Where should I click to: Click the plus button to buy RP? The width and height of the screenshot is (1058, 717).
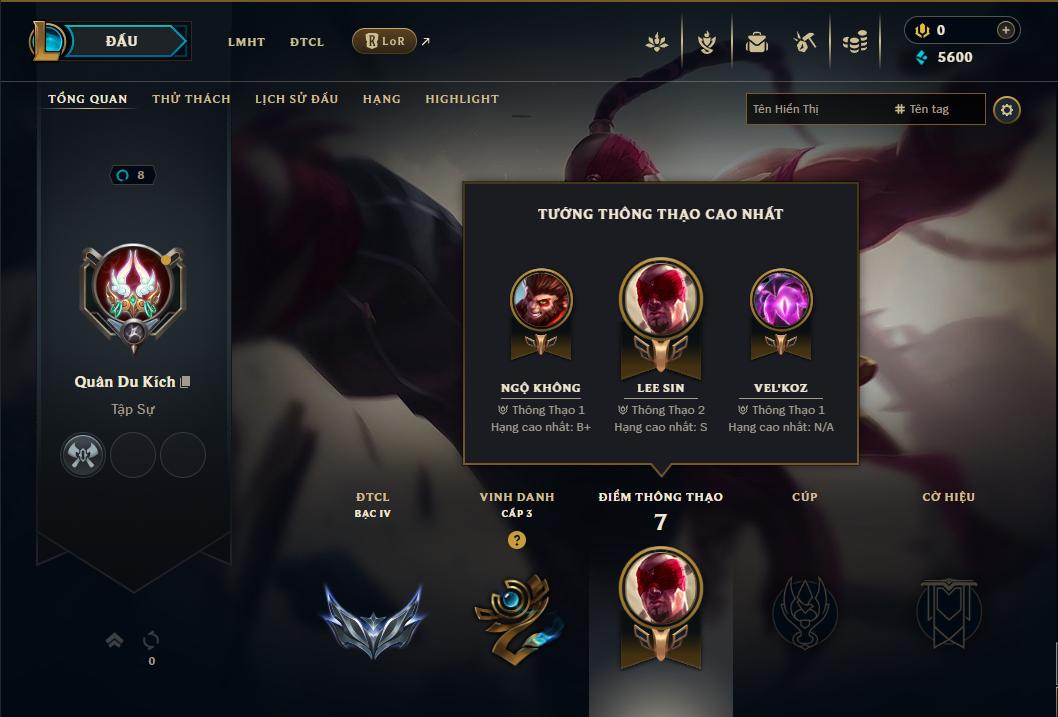click(x=1005, y=30)
